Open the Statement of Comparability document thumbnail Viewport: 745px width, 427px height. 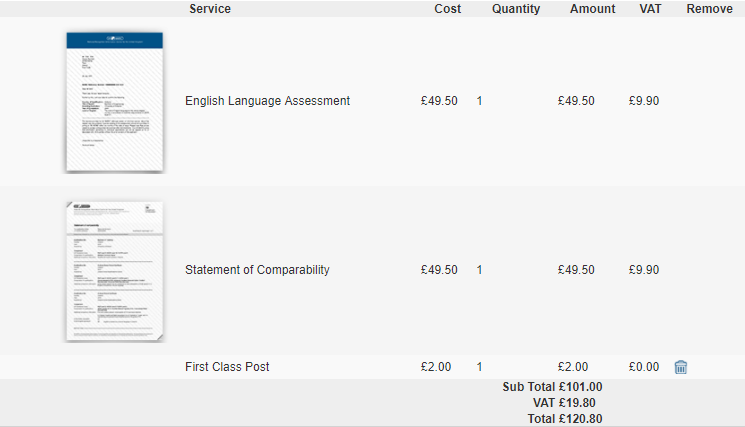[114, 270]
